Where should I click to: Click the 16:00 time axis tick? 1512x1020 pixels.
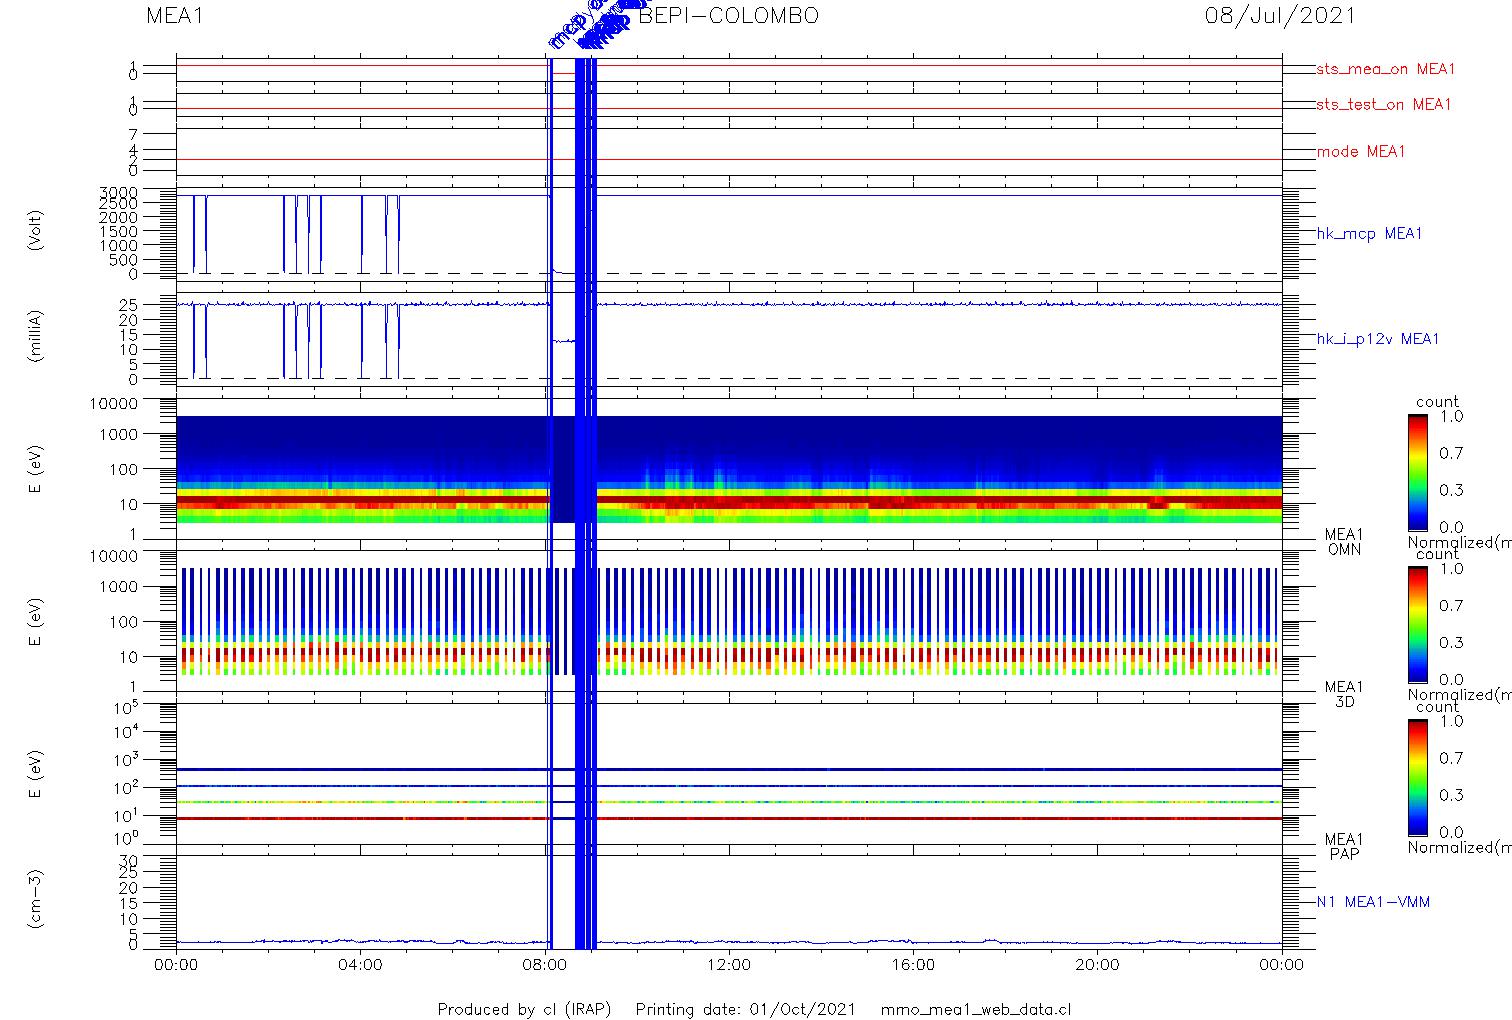913,965
